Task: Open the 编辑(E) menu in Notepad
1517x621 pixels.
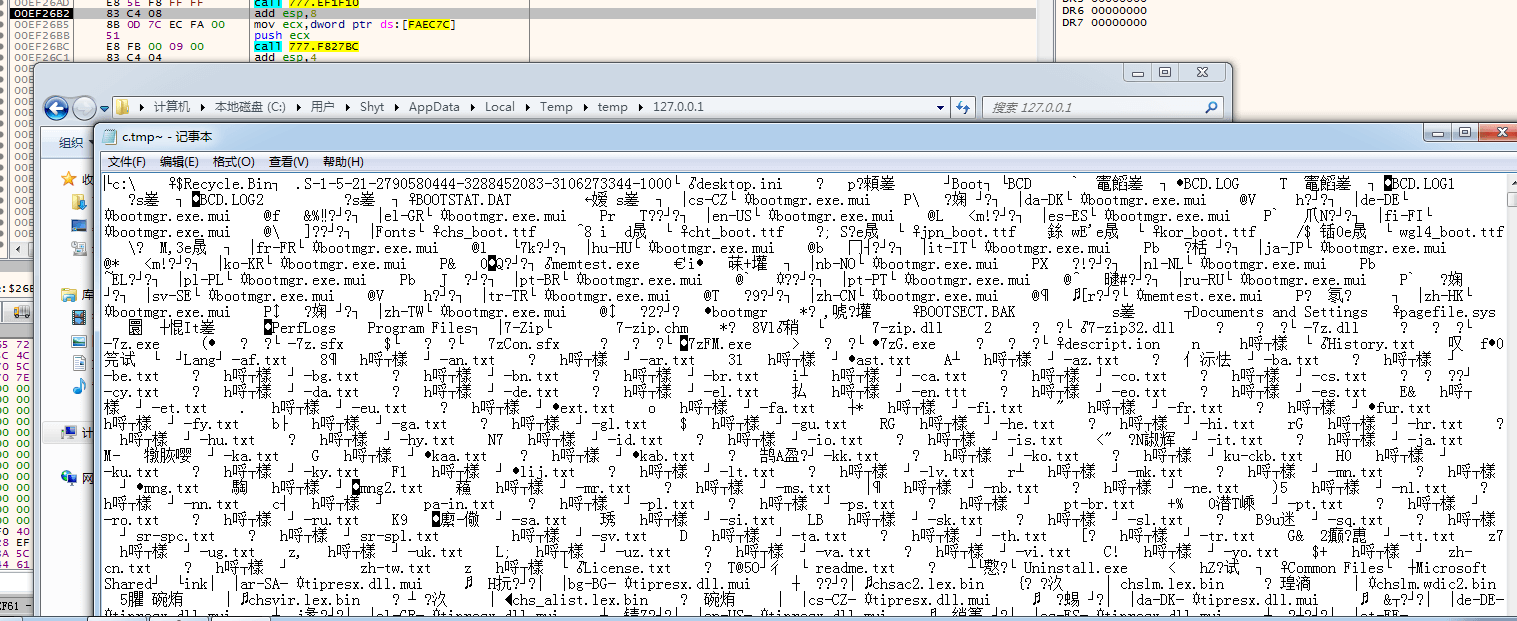Action: pyautogui.click(x=180, y=162)
